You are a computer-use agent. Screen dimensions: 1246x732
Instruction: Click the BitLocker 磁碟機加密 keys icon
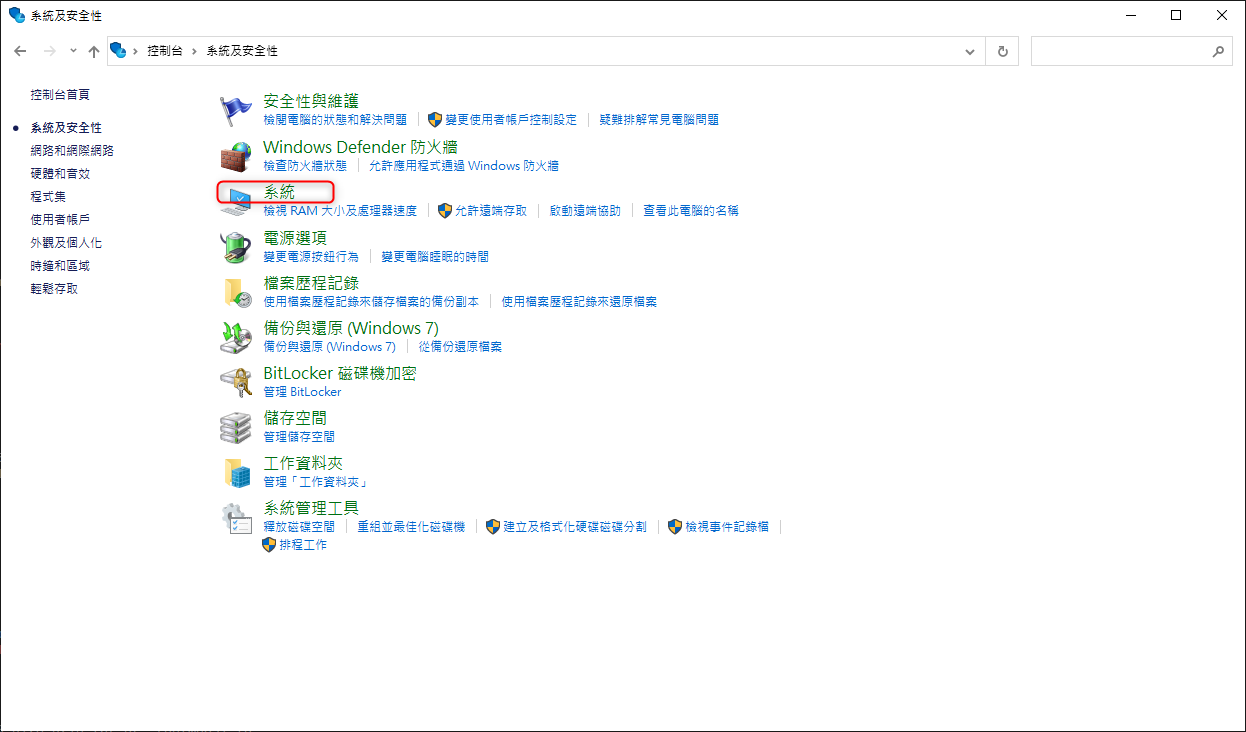236,382
